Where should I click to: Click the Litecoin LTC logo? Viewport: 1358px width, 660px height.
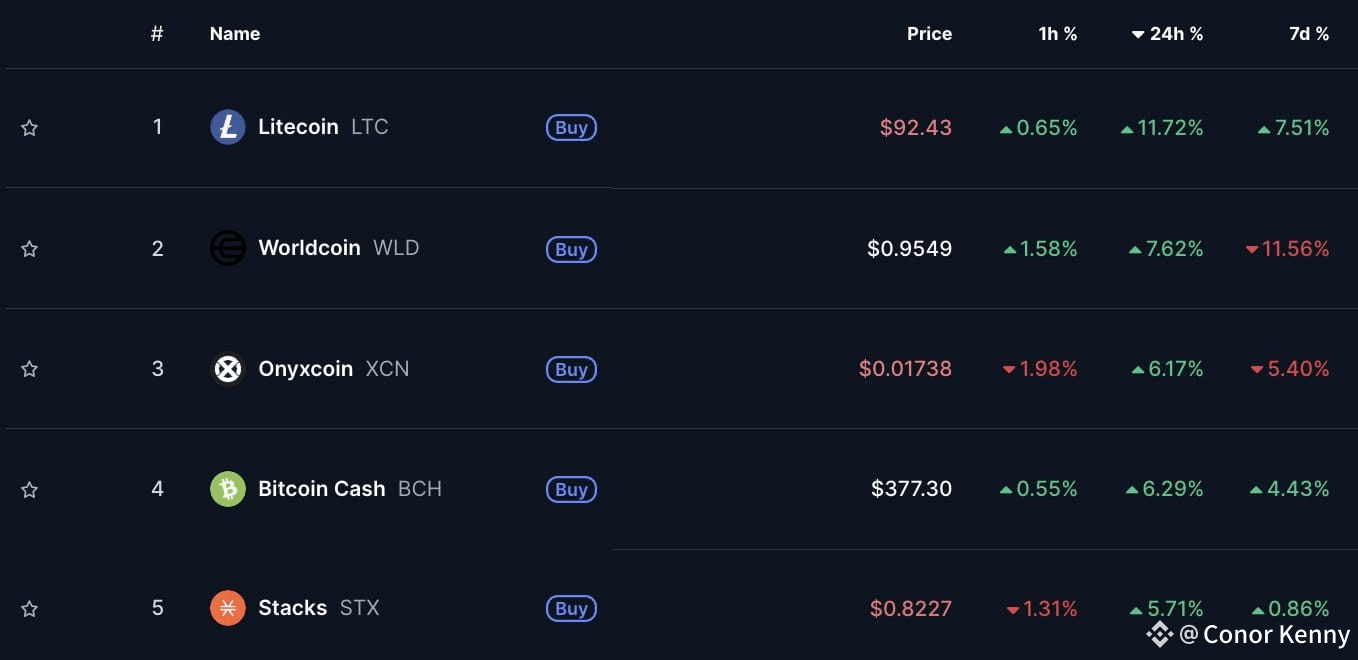pyautogui.click(x=227, y=127)
